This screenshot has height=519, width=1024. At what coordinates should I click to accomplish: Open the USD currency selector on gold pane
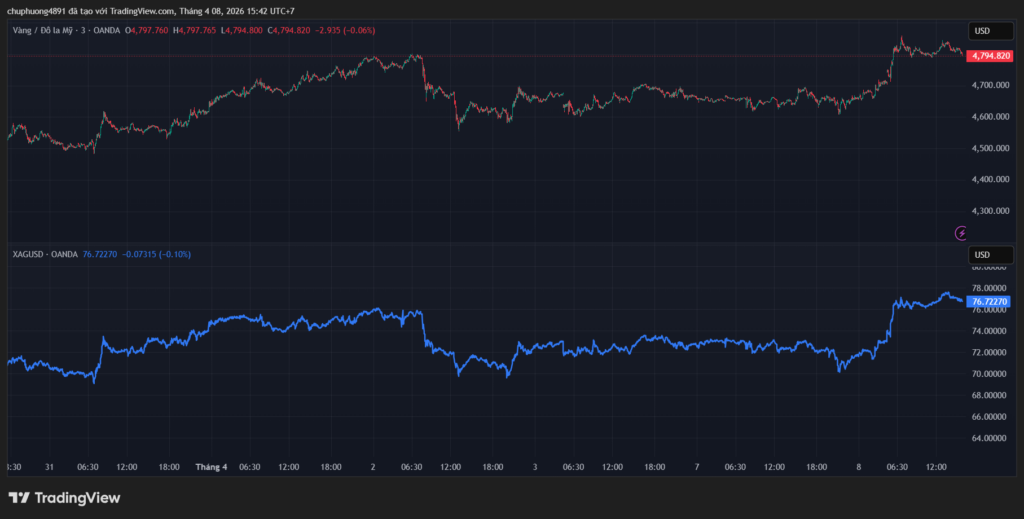(x=982, y=30)
